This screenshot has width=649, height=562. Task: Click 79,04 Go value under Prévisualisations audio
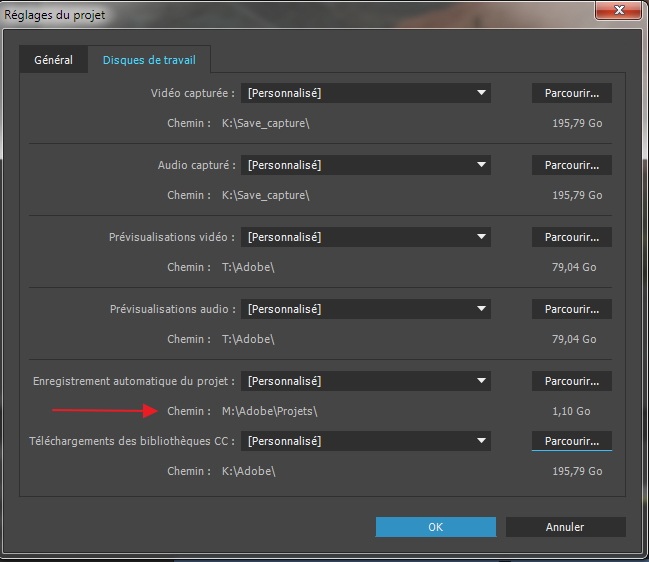tap(574, 339)
